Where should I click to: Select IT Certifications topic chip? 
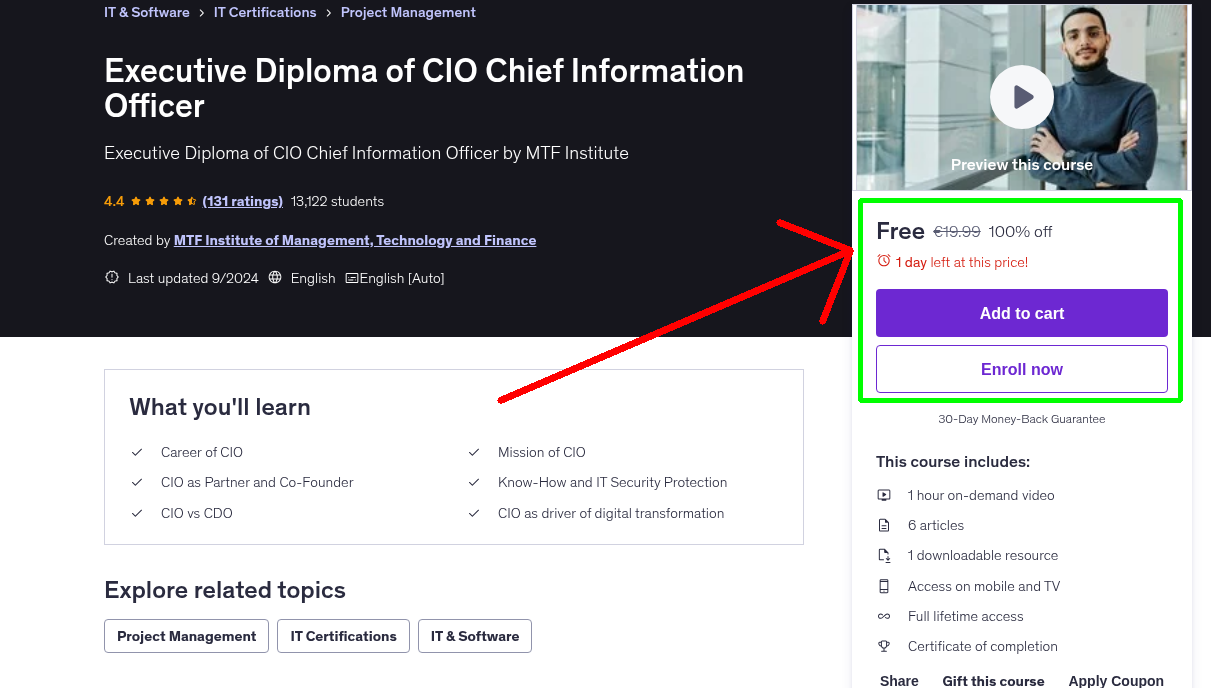point(344,636)
